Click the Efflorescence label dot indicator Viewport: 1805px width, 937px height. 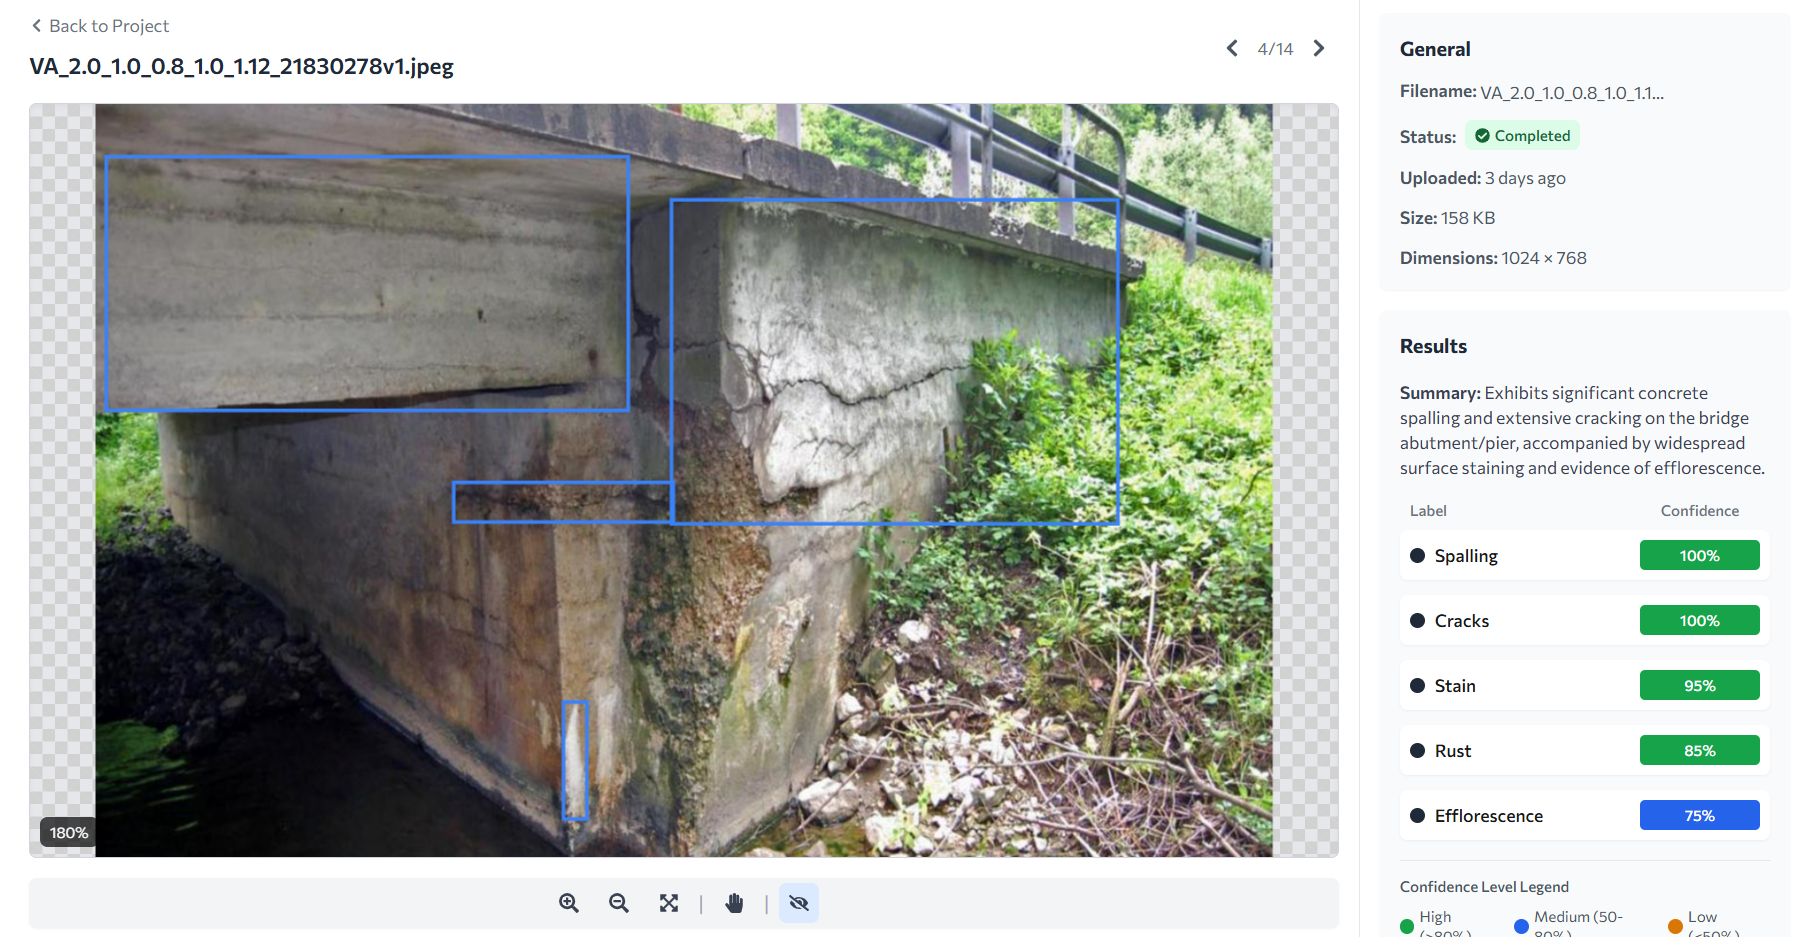(1416, 815)
